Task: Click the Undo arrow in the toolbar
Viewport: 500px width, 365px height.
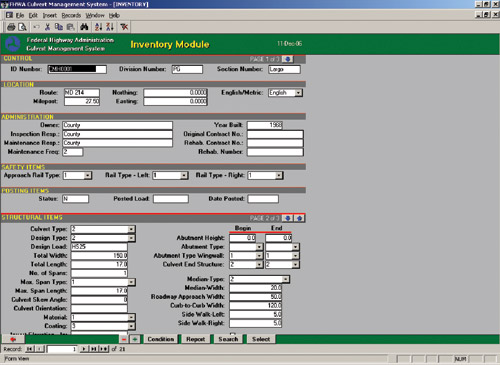Action: pyautogui.click(x=36, y=27)
